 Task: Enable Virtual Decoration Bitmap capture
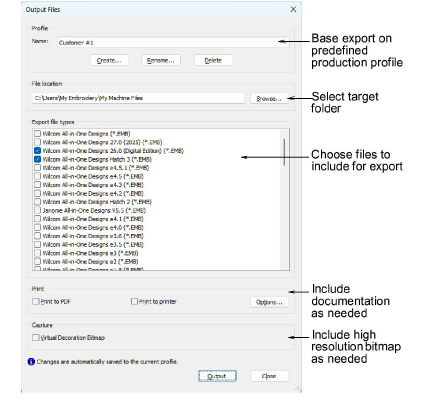point(36,338)
